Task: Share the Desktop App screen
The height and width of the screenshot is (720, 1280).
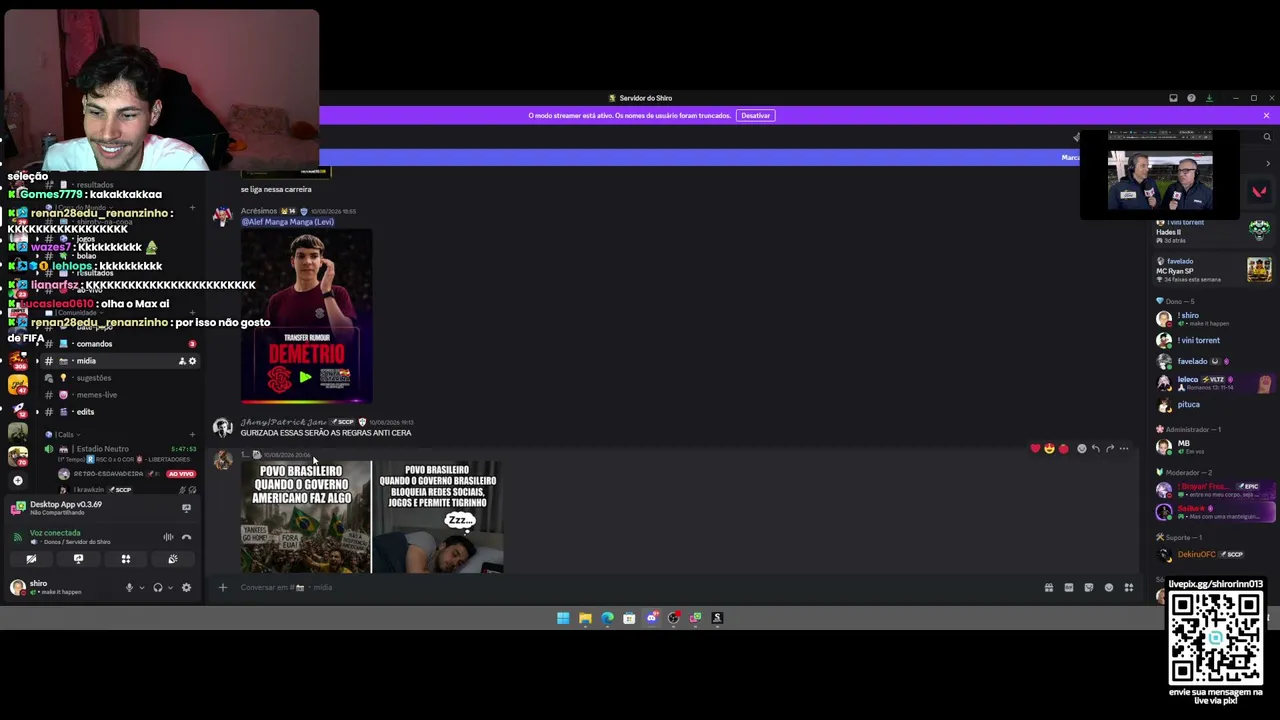Action: [186, 508]
